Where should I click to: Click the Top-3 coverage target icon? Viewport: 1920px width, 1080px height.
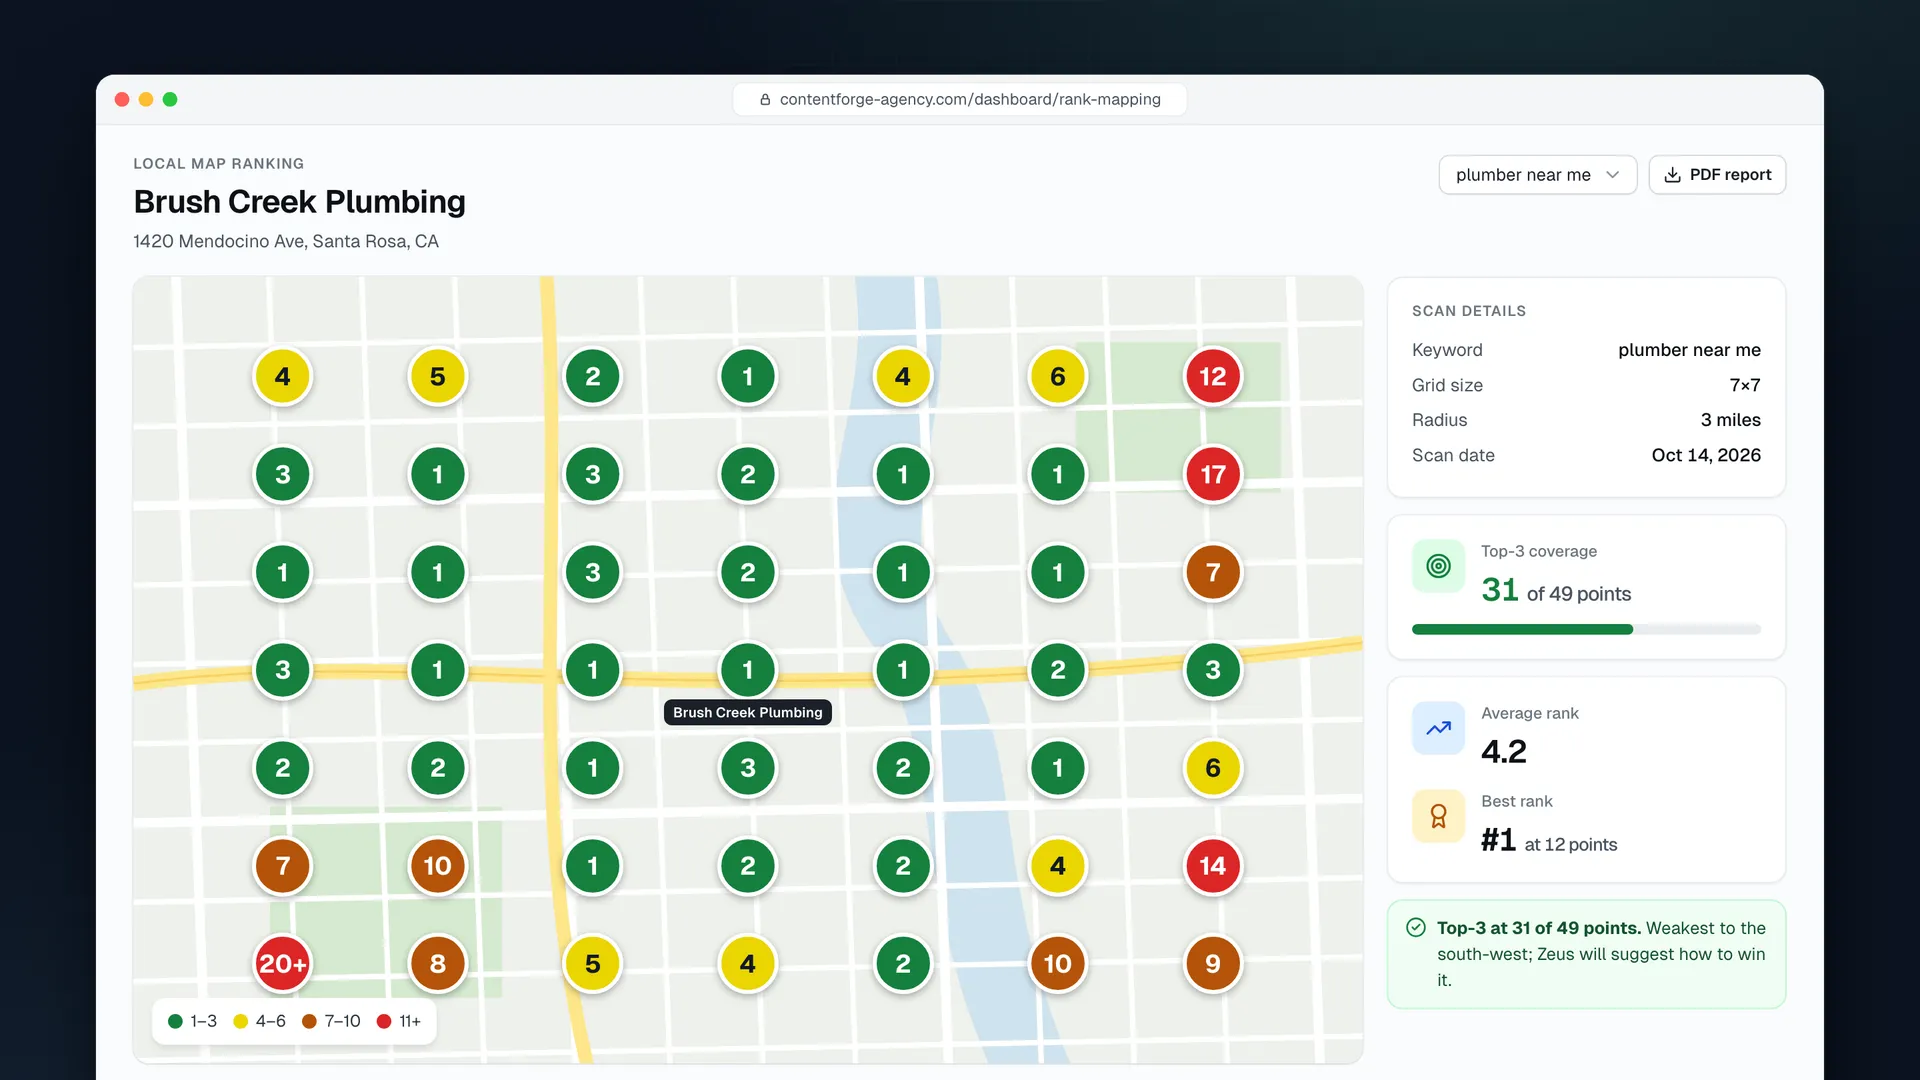[x=1438, y=566]
